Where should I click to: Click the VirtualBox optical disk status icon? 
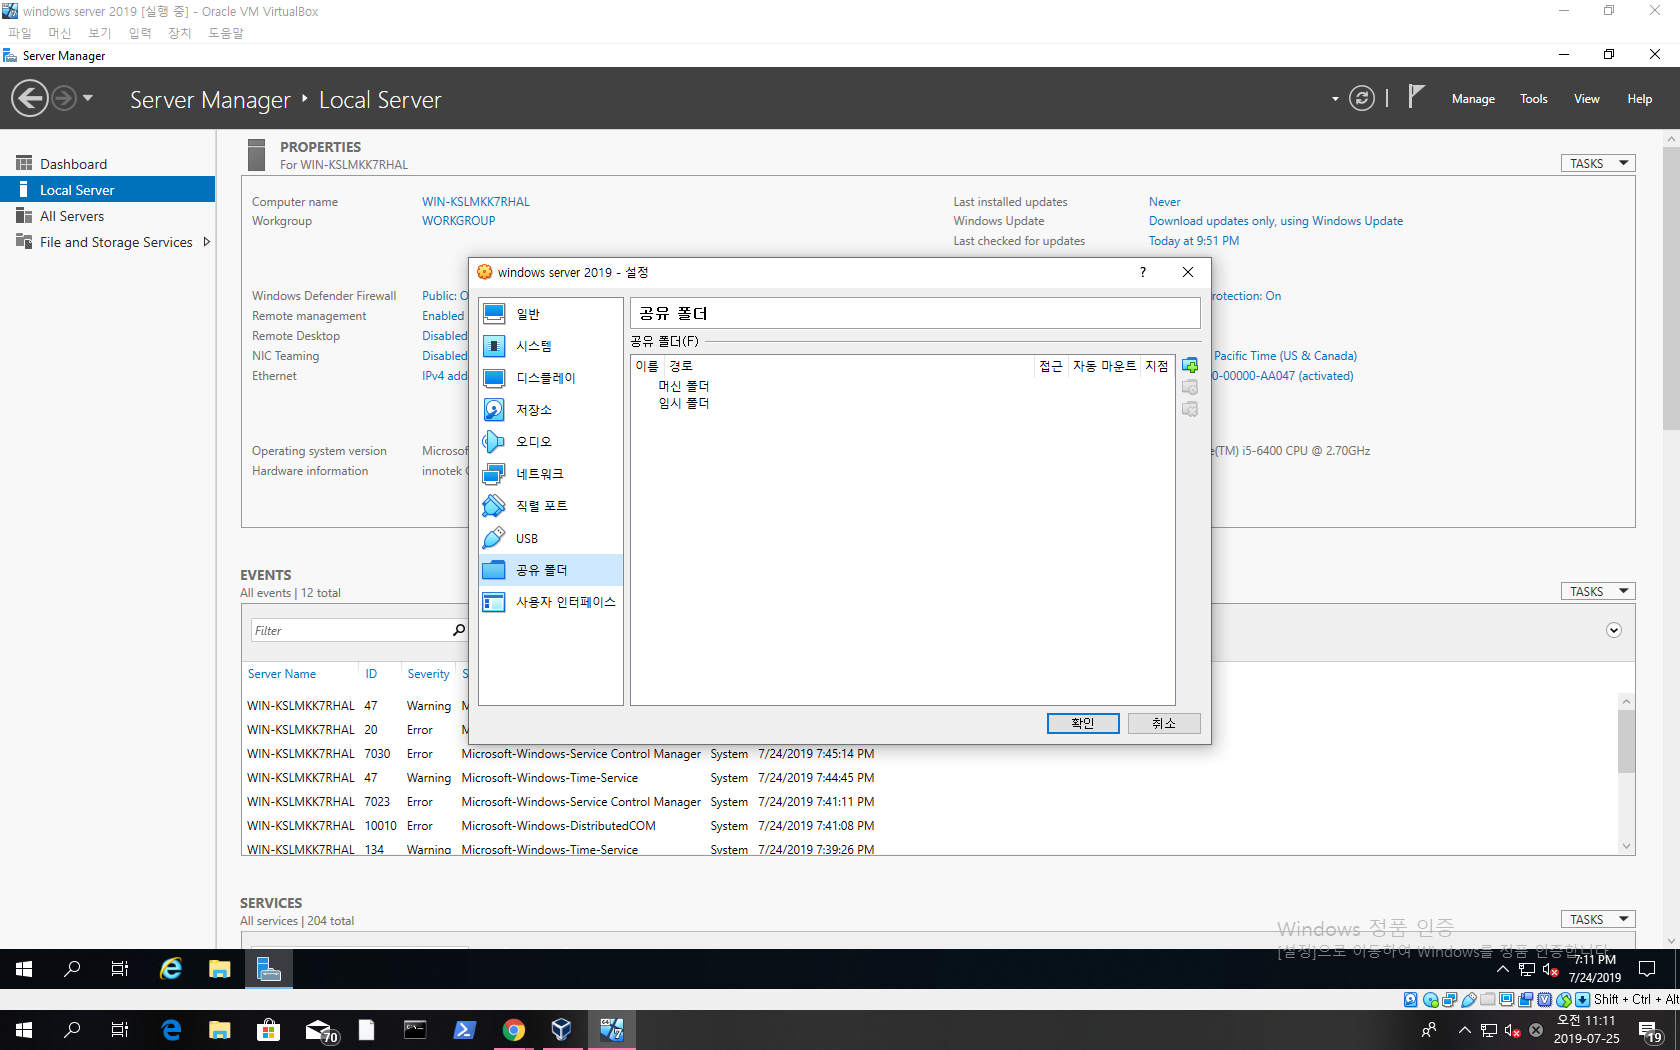coord(1431,999)
